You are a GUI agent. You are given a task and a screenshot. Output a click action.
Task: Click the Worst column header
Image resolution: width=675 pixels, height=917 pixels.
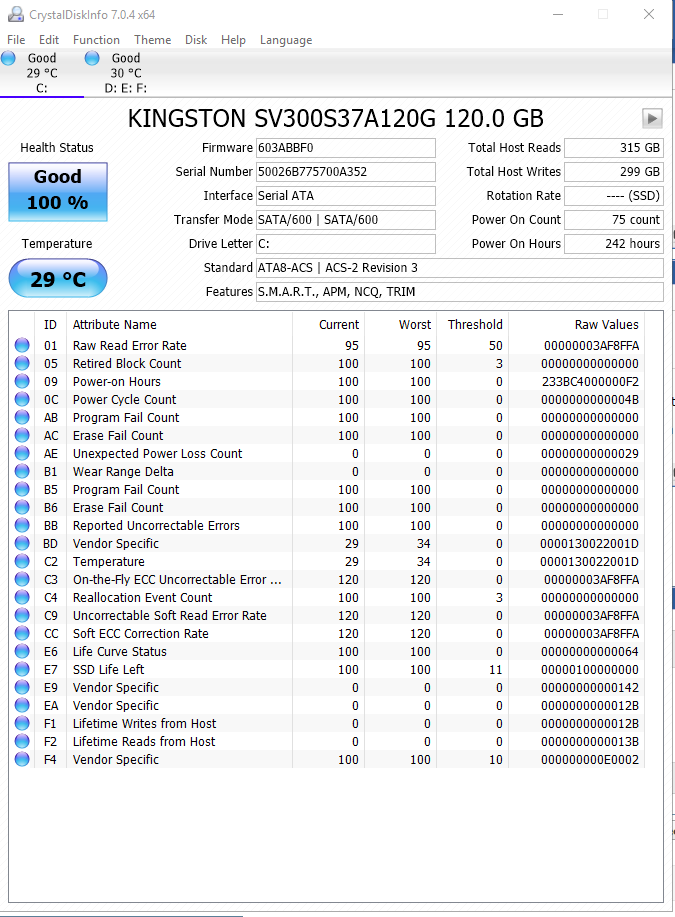click(x=400, y=325)
